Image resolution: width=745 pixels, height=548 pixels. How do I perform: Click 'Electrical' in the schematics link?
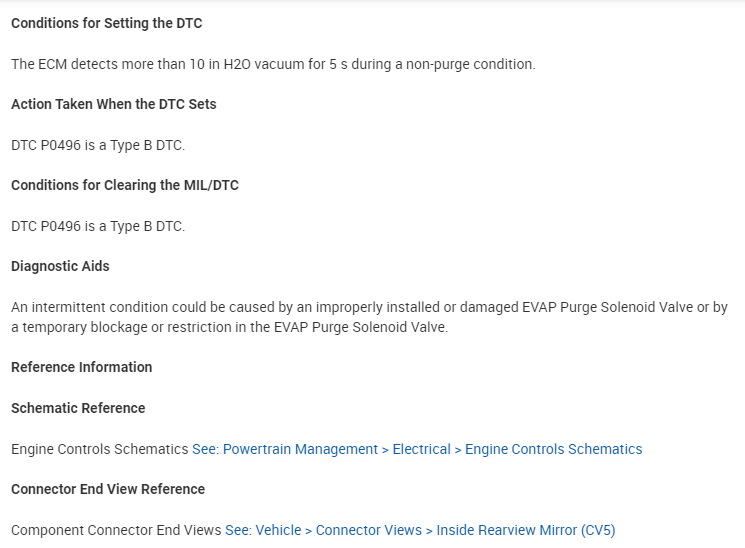pos(421,449)
